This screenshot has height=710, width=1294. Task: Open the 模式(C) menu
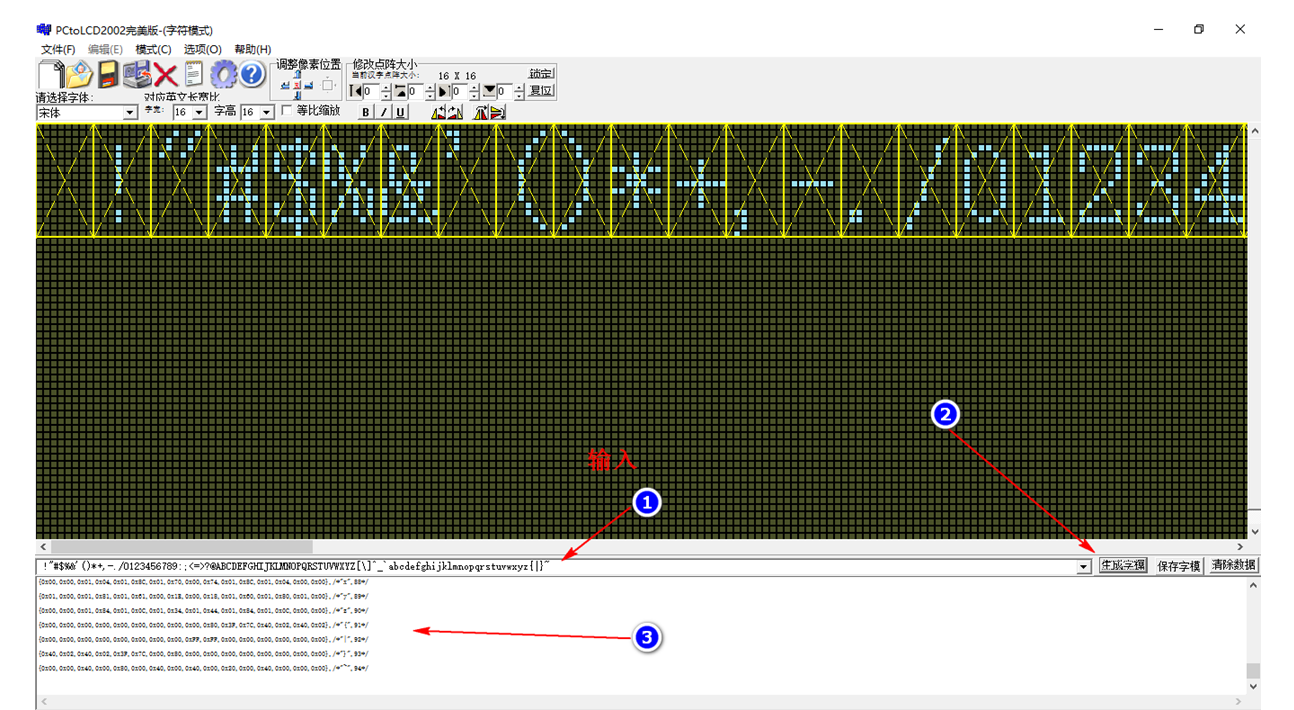(x=153, y=49)
